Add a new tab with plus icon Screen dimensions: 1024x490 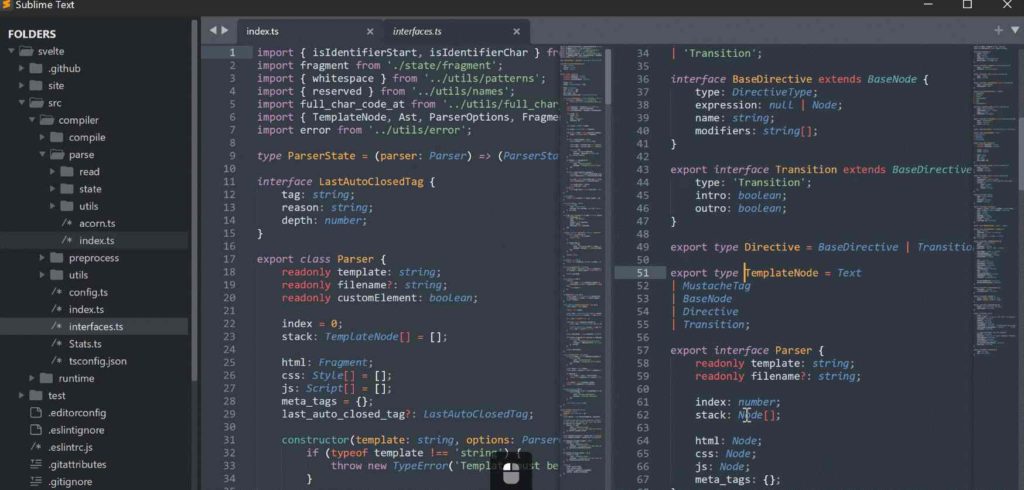pyautogui.click(x=998, y=30)
